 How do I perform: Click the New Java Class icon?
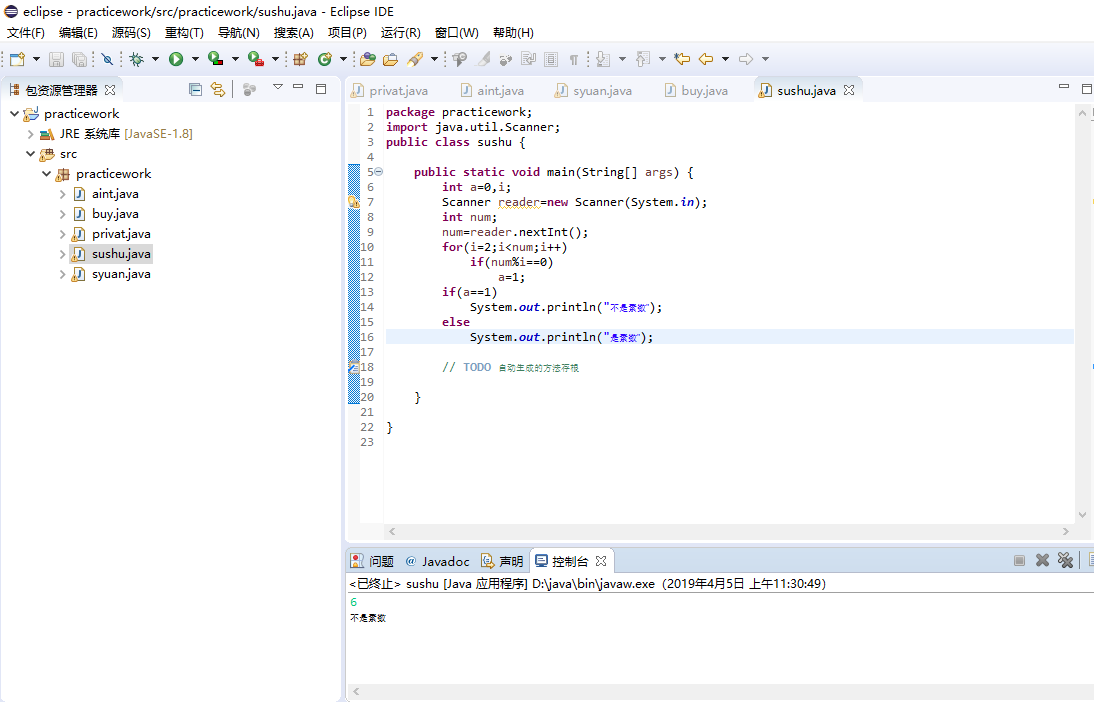coord(324,59)
